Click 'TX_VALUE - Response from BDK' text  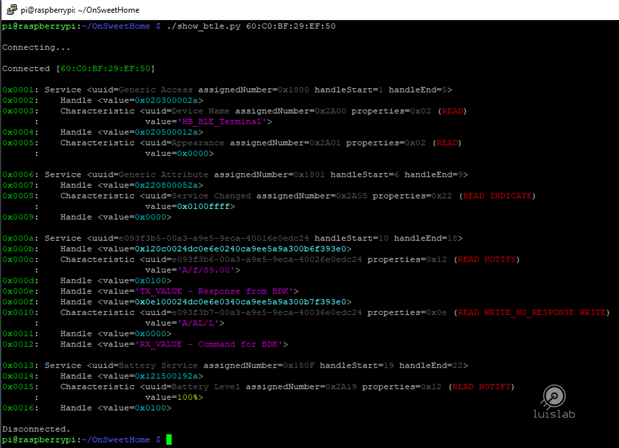214,292
